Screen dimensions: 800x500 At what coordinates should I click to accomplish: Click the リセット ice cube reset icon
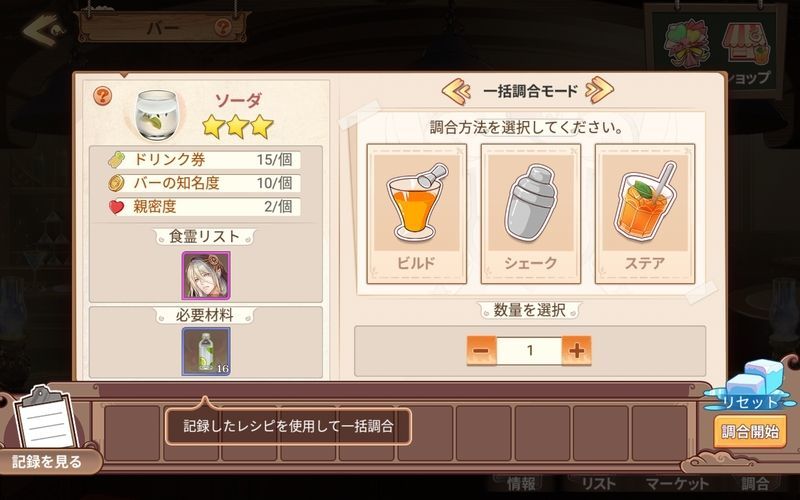749,386
